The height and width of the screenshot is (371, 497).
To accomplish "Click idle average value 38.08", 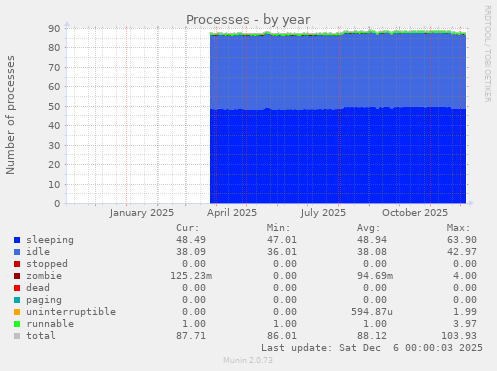I will [372, 252].
